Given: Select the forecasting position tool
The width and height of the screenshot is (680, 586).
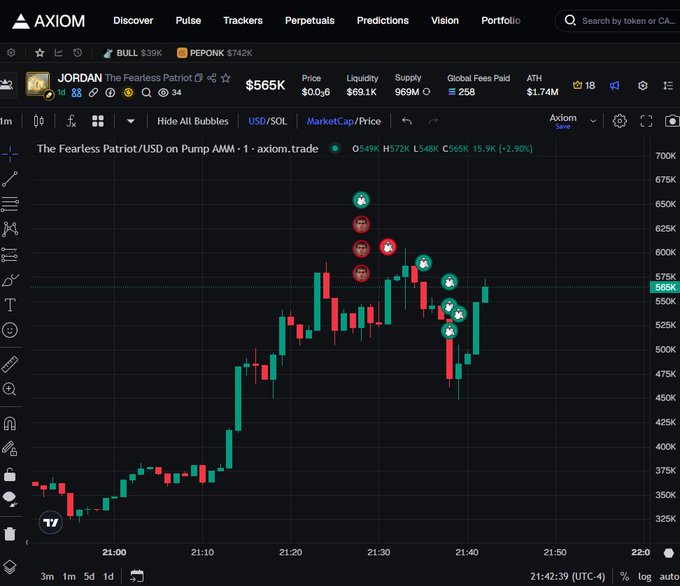Looking at the screenshot, I should 10,255.
